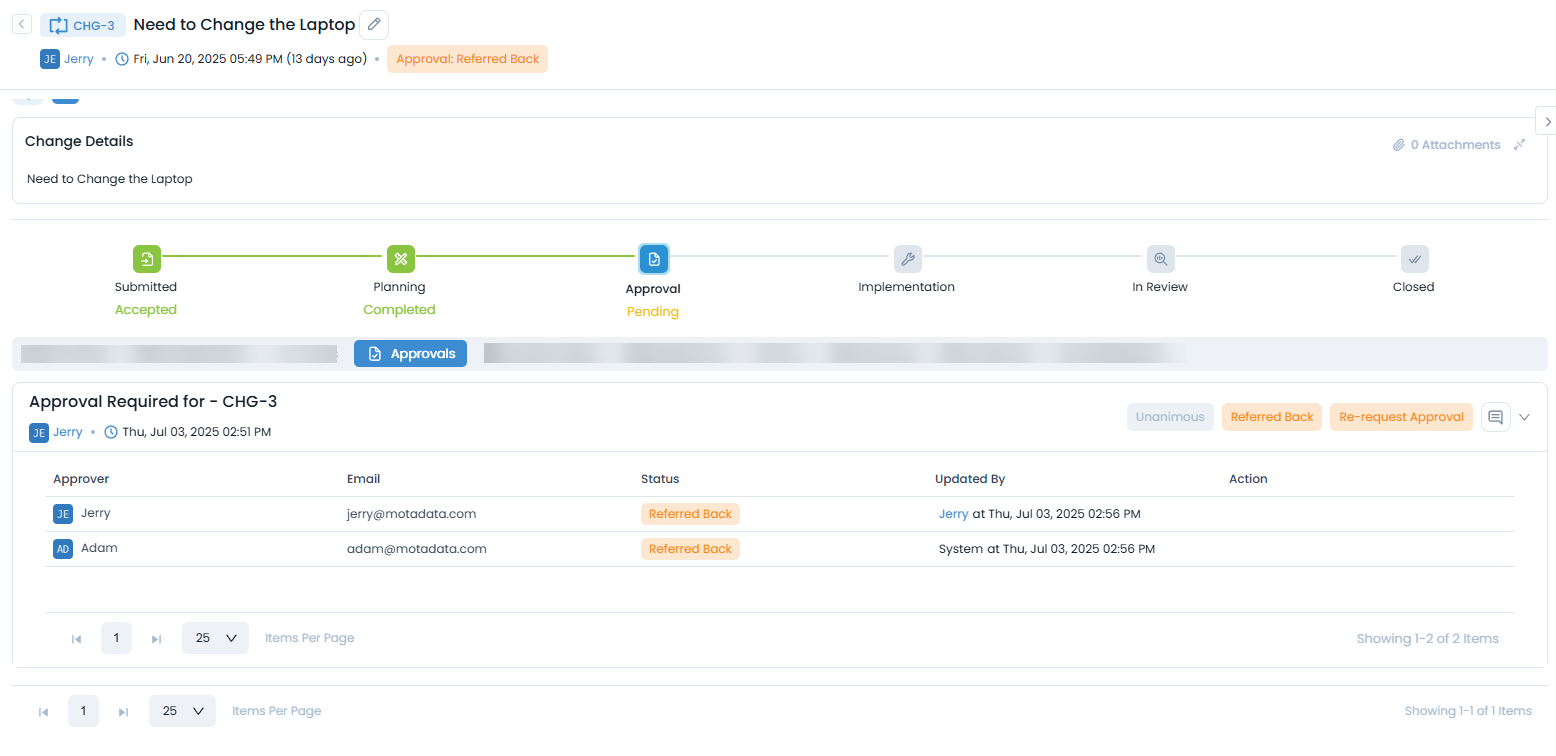
Task: Click the Planning stage marker
Action: 400,259
